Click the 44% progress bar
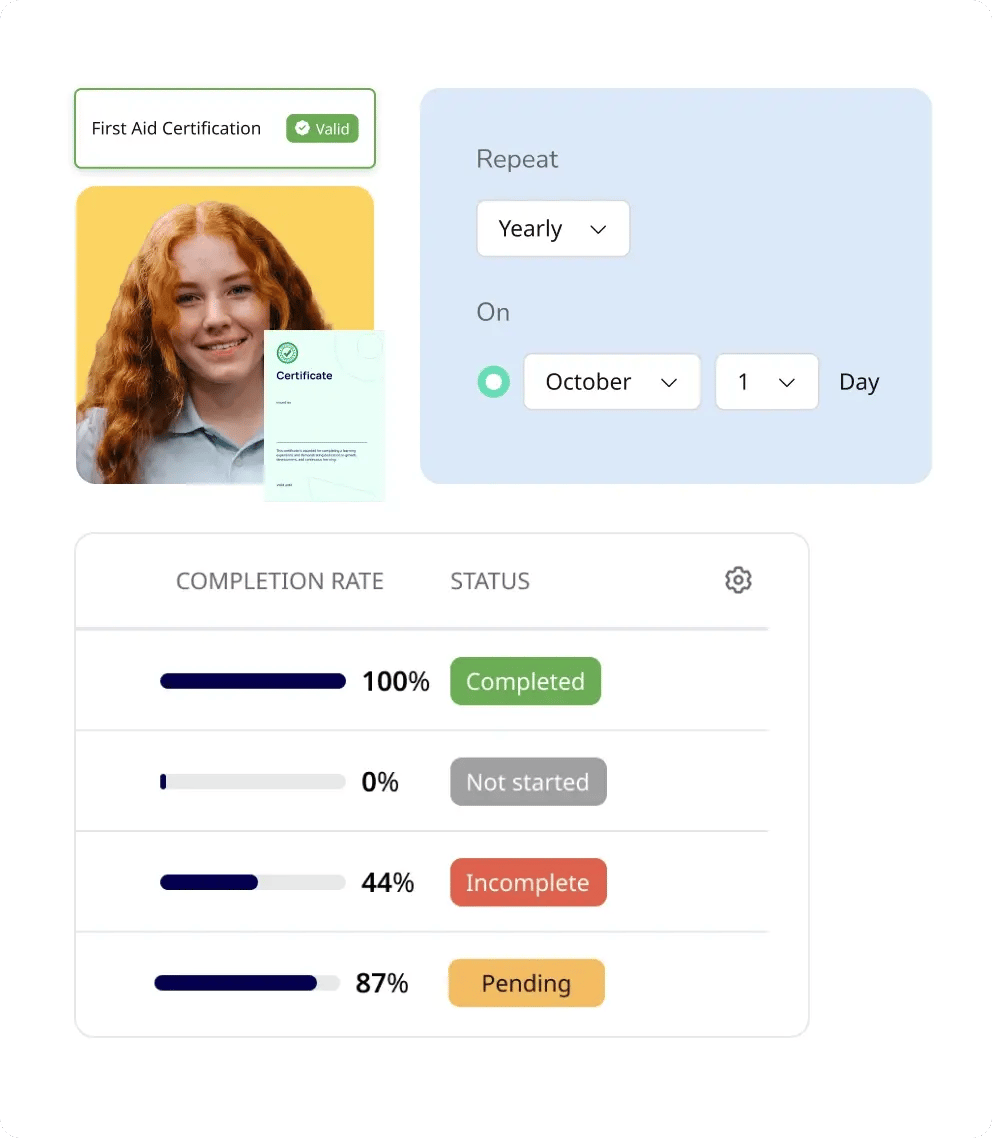The height and width of the screenshot is (1138, 992). 253,883
